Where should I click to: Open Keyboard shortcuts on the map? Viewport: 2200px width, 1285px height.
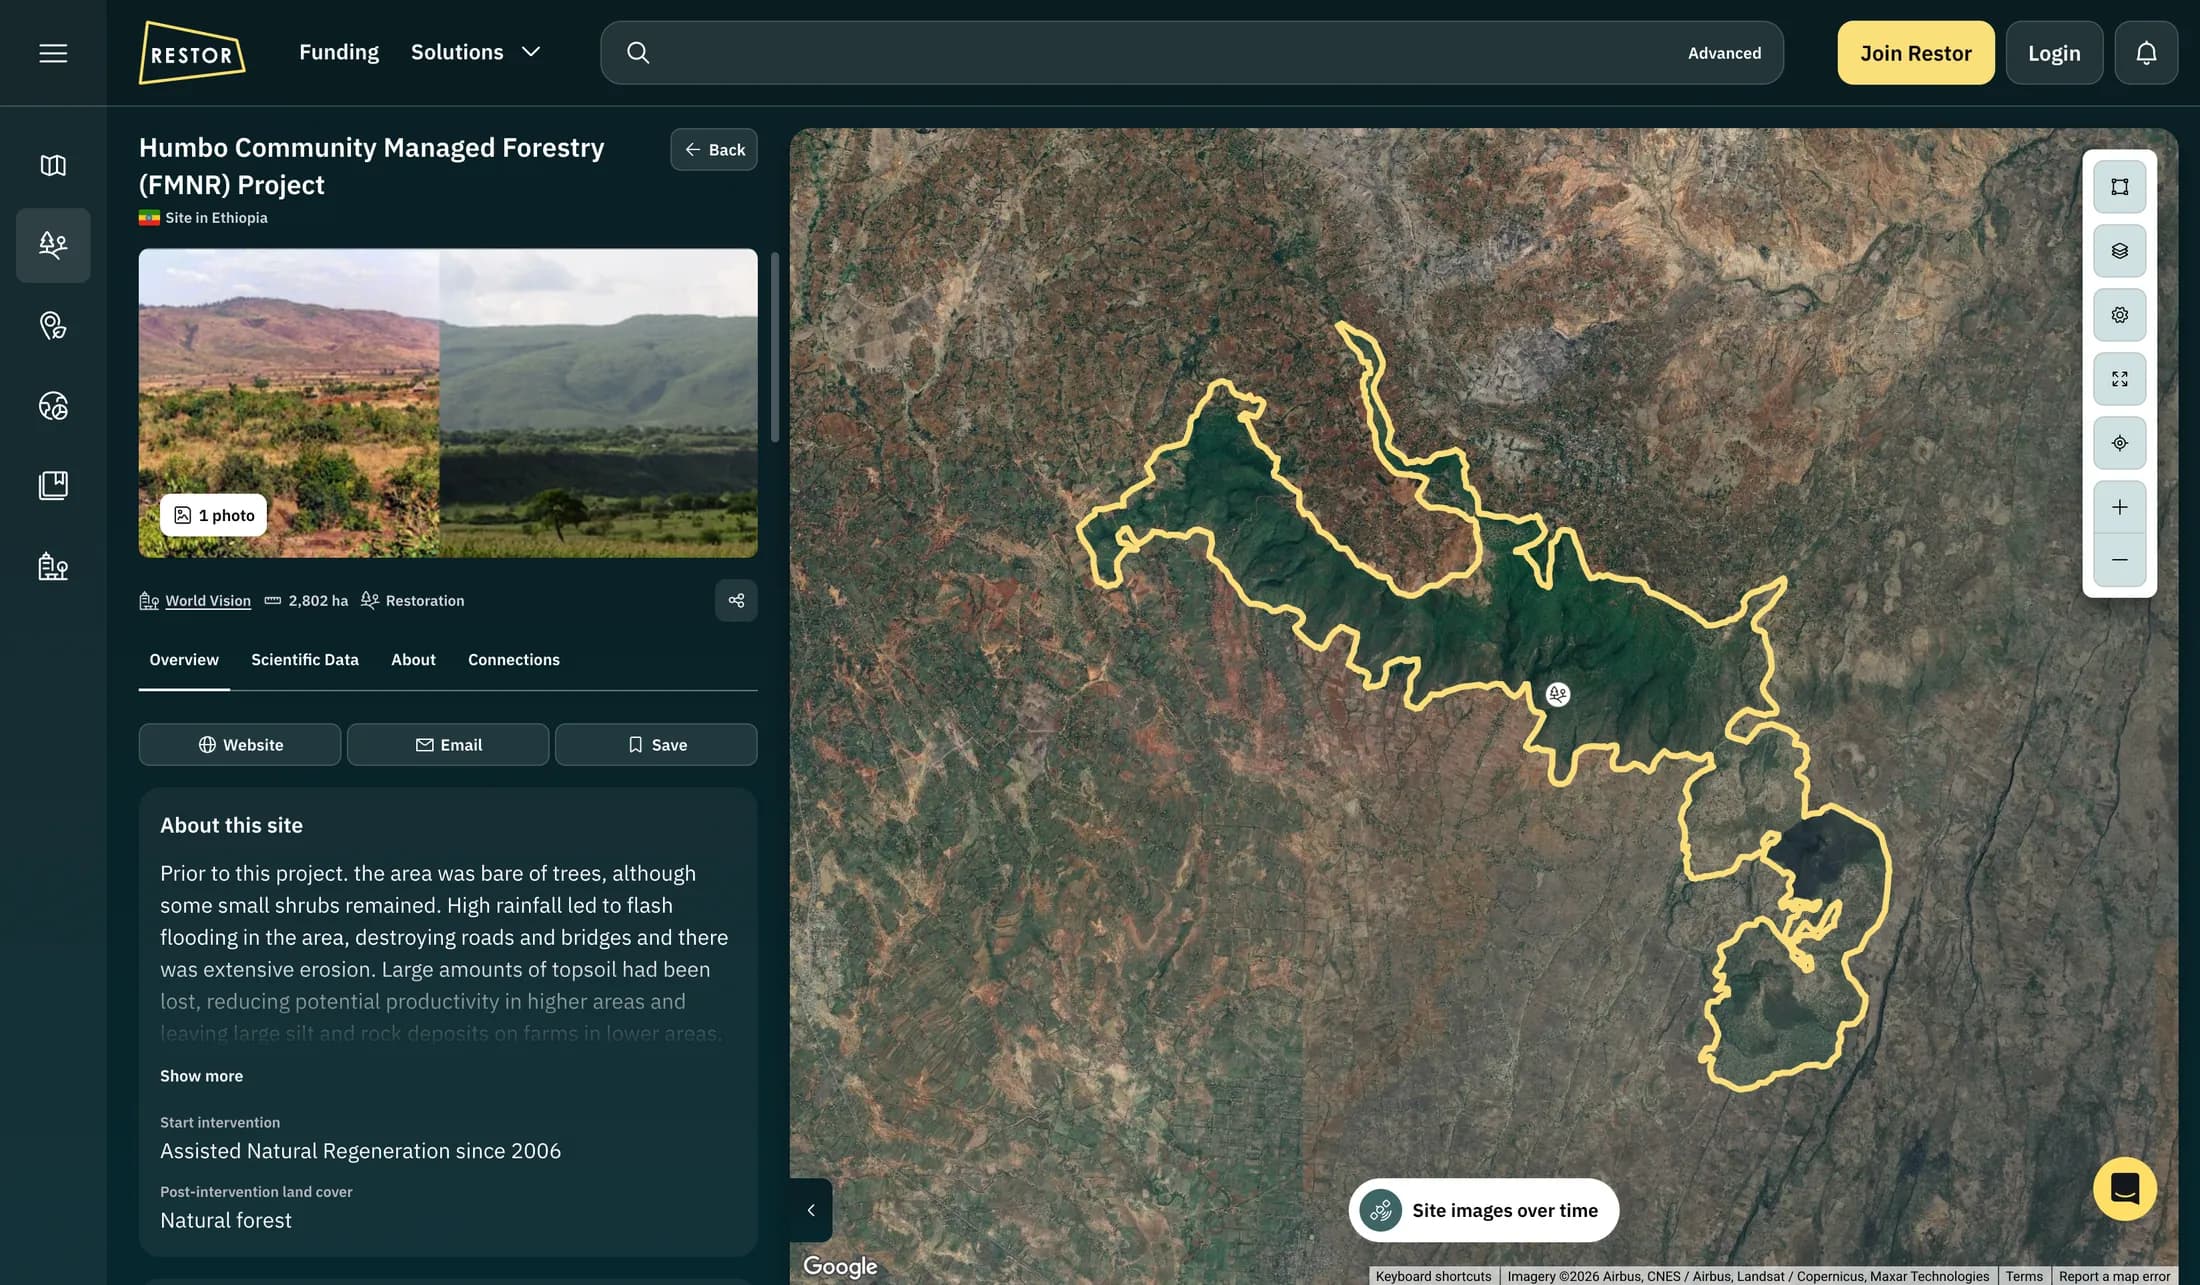1433,1276
